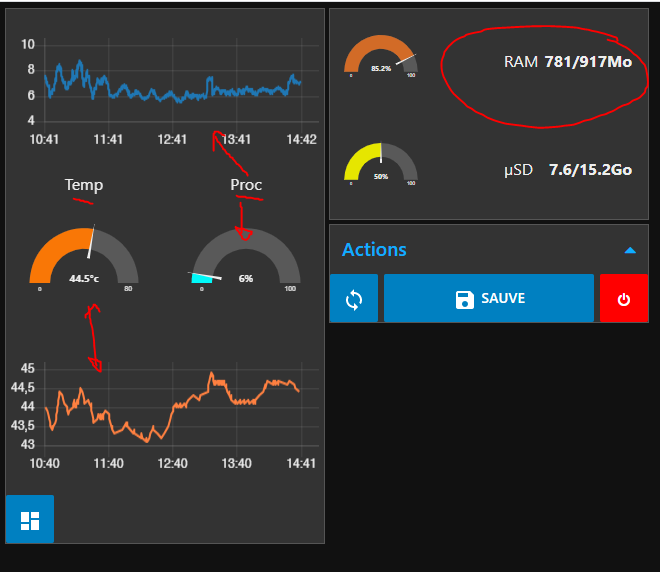Click the Proc label above the gauge
Viewport: 660px width, 572px height.
click(246, 185)
